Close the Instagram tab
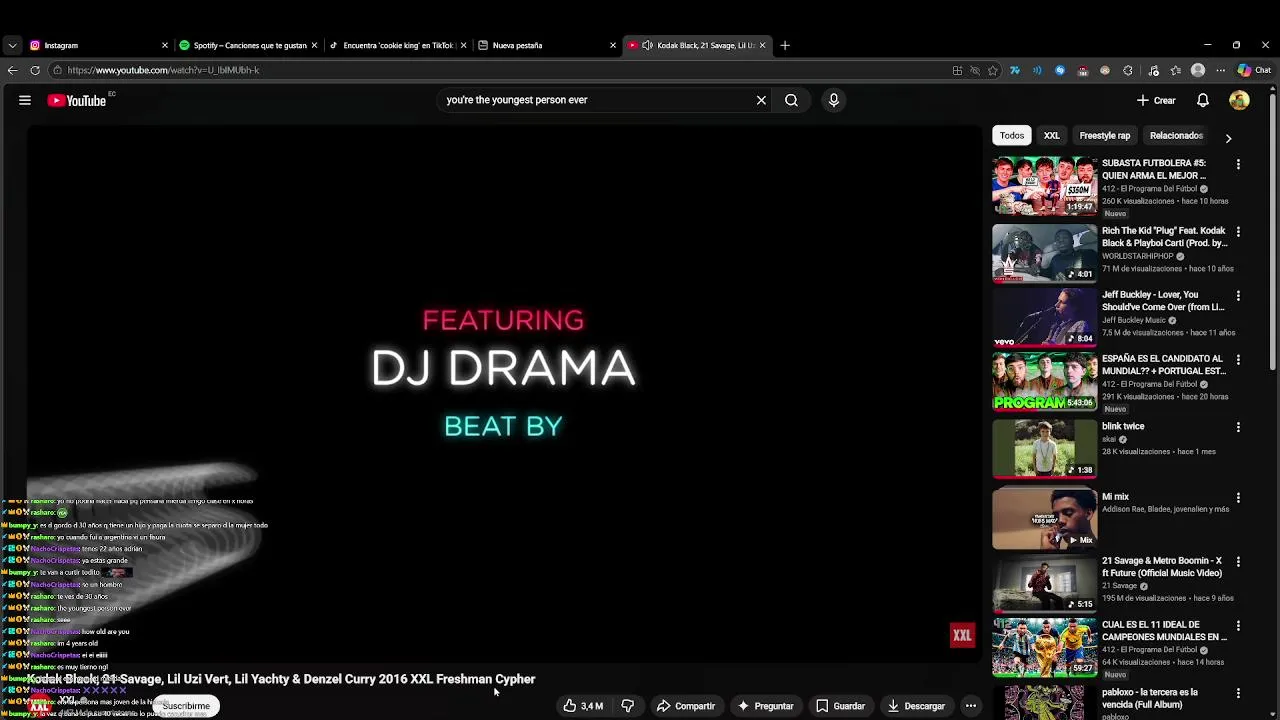This screenshot has height=720, width=1280. click(x=165, y=45)
